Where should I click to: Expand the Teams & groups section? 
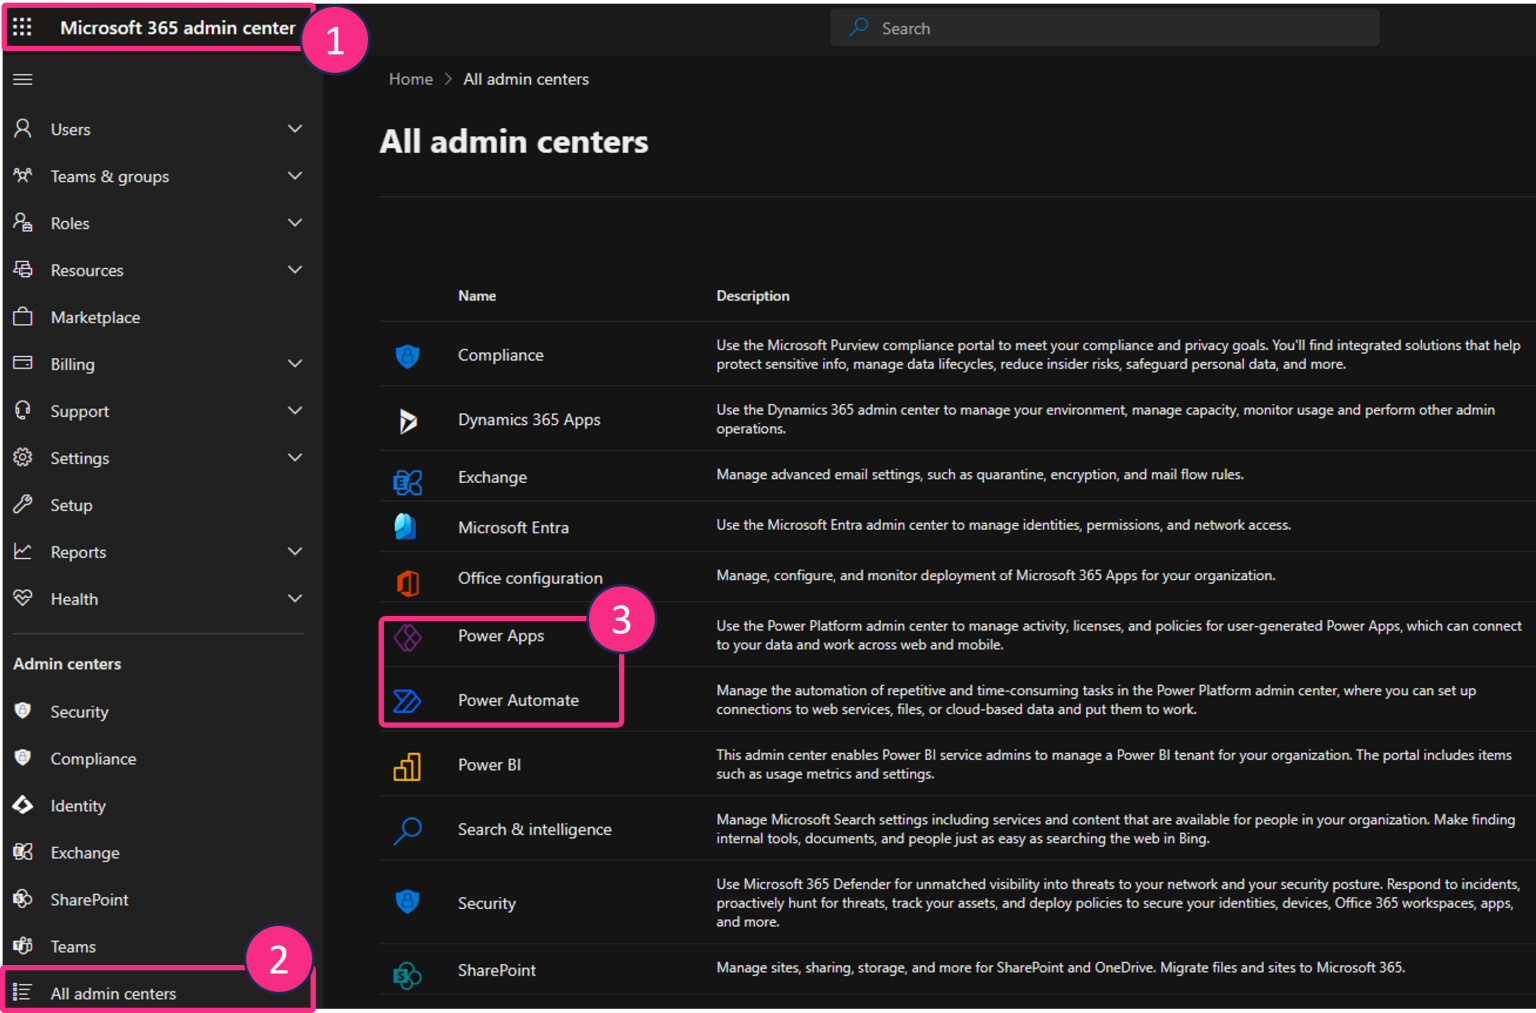(294, 175)
